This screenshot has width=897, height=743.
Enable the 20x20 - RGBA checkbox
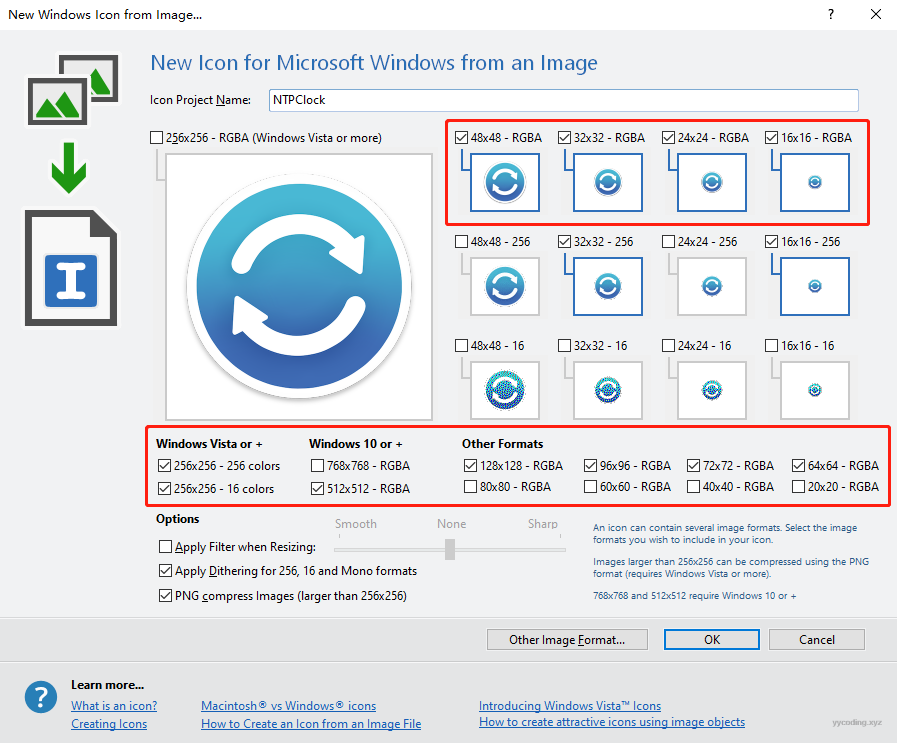798,487
